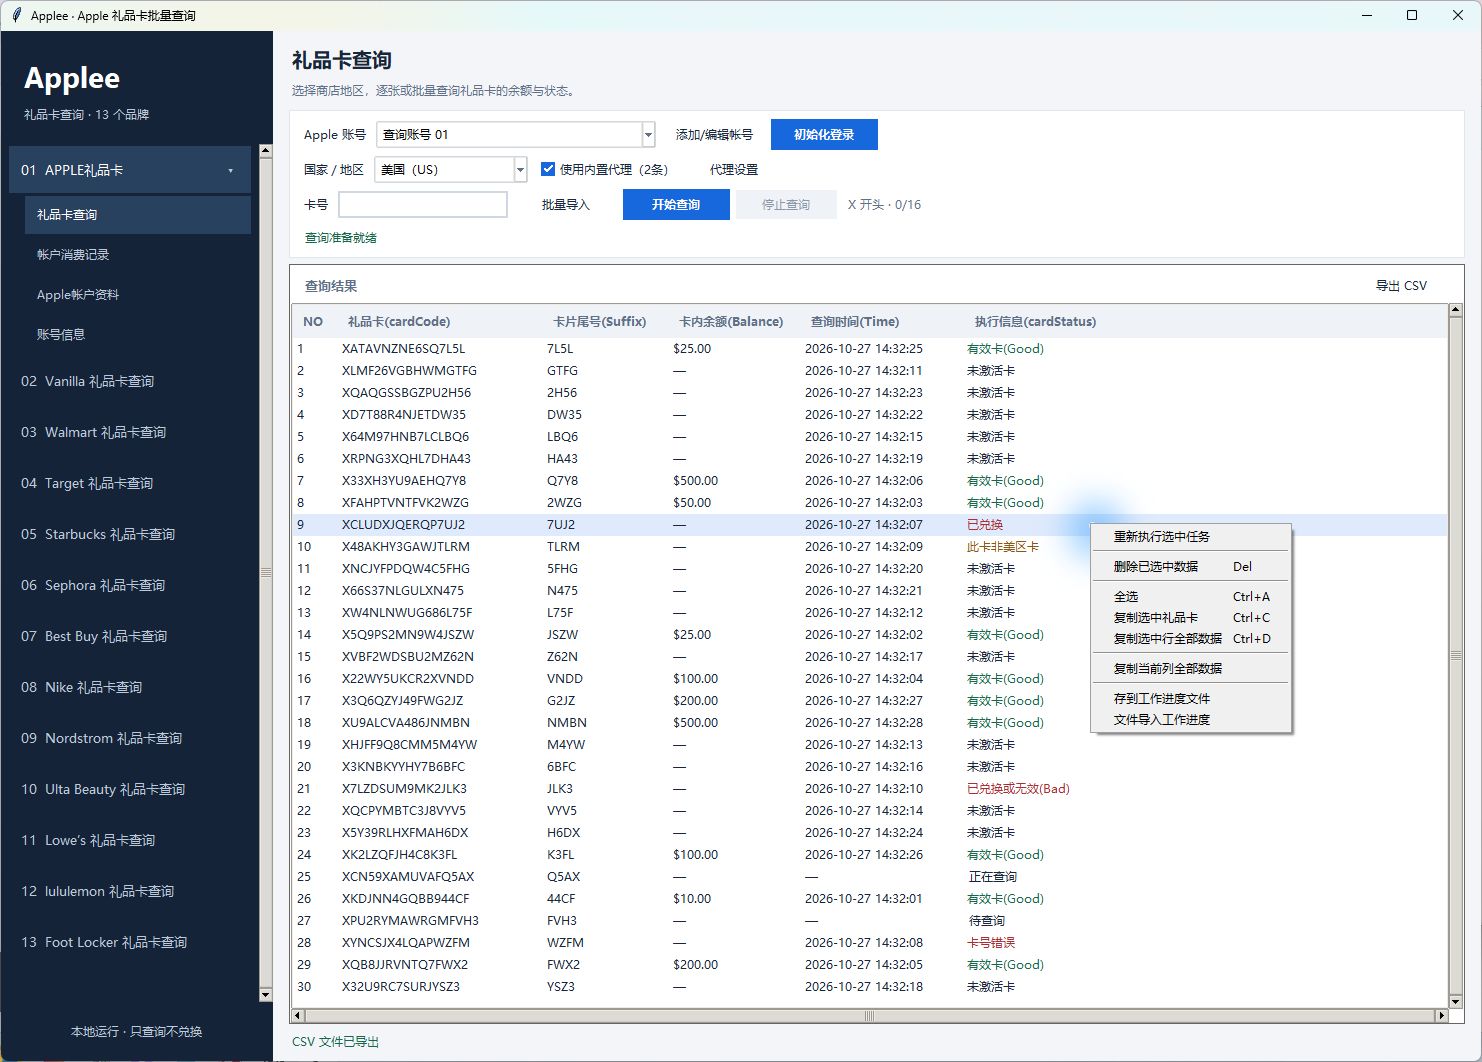Click the 卡号 input field
Image resolution: width=1482 pixels, height=1062 pixels.
coord(423,205)
